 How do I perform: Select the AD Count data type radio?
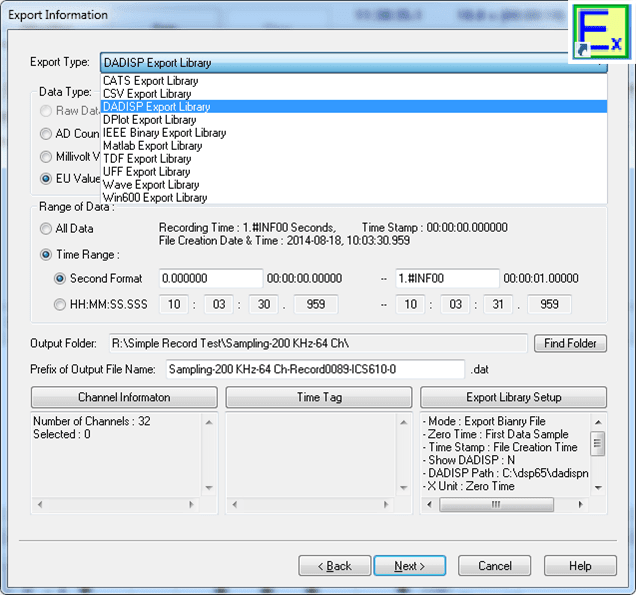pos(46,133)
